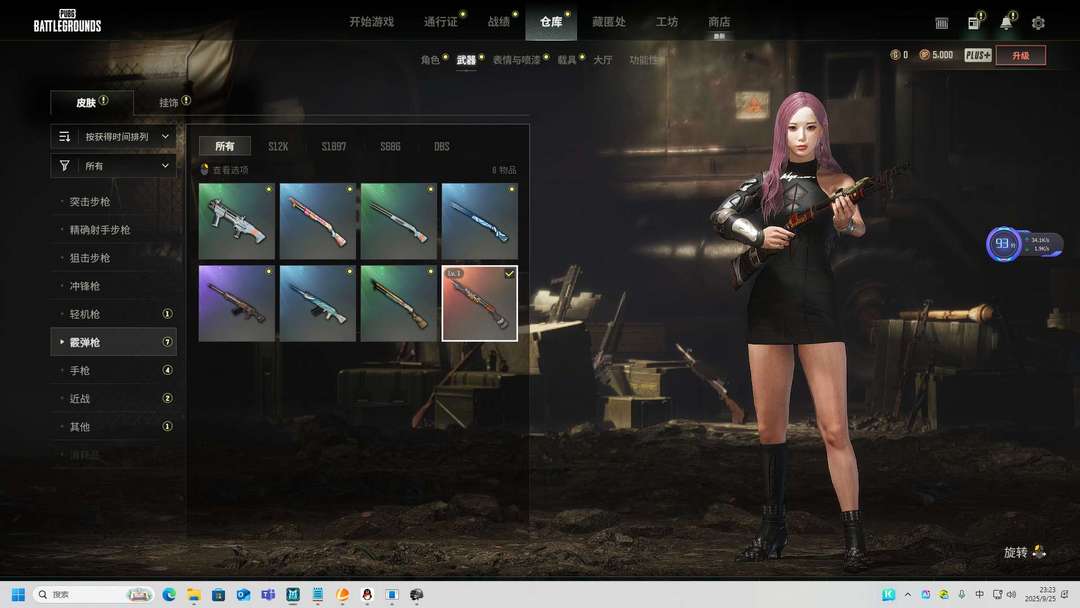Launch Microsoft Edge from the taskbar
Screen dimensions: 1080x608
coord(169,594)
